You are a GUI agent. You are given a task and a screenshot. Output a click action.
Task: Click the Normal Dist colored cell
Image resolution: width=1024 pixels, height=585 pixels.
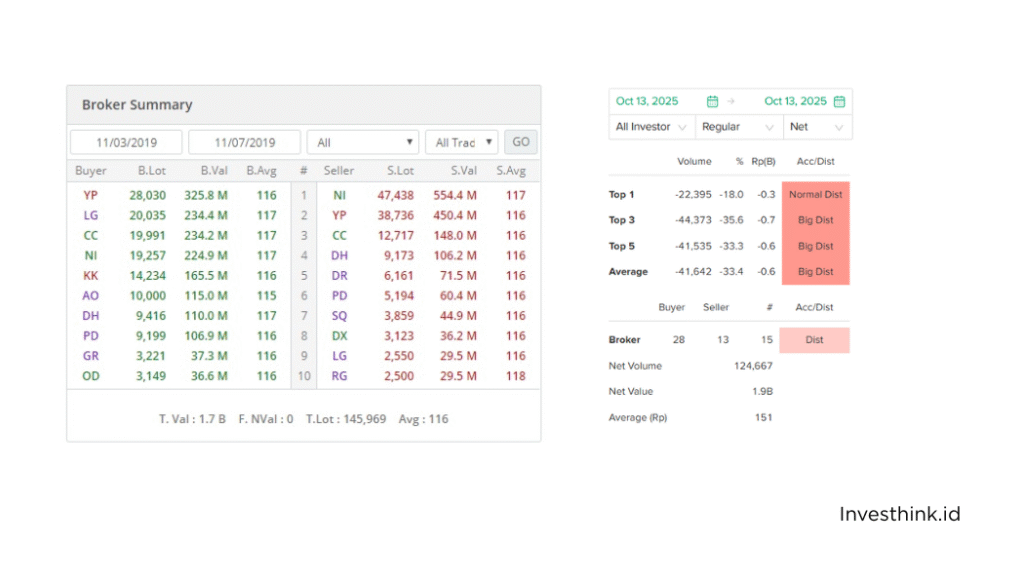pyautogui.click(x=815, y=195)
